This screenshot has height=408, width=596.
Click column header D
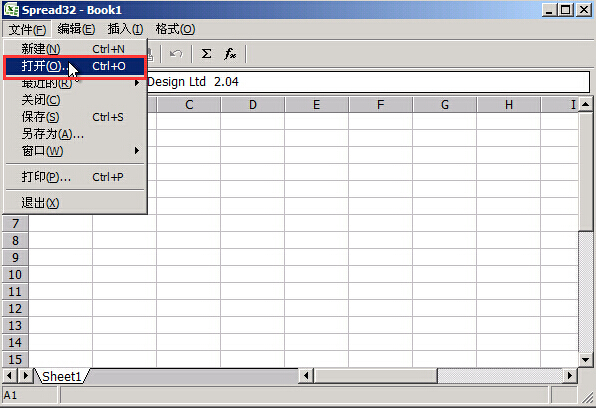click(253, 105)
